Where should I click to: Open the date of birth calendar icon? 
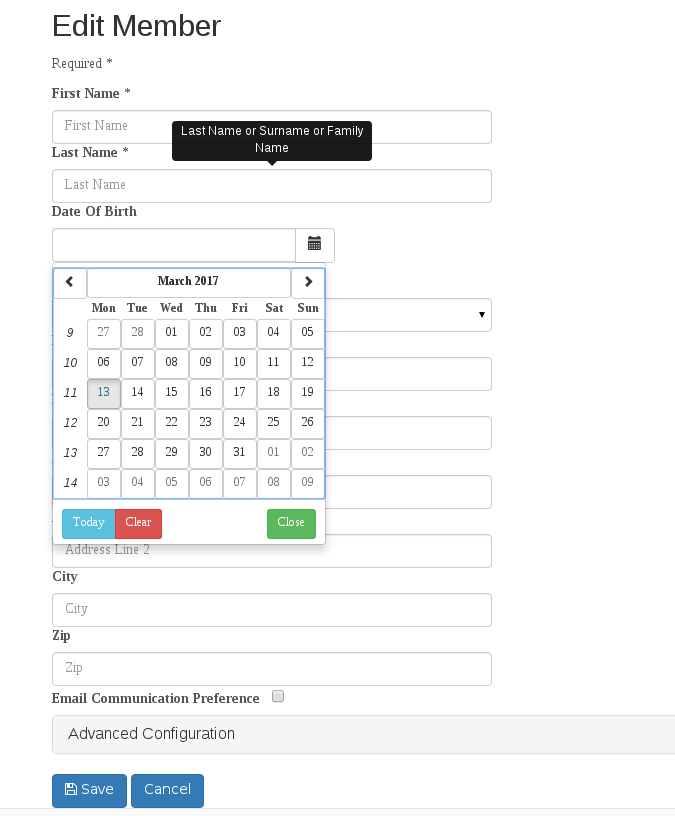[x=314, y=245]
